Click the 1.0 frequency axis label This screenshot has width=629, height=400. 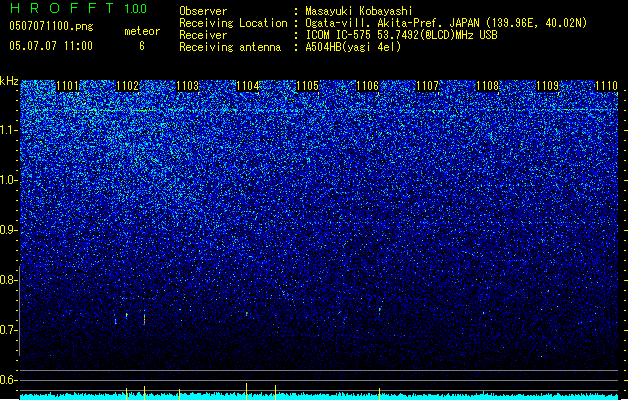click(9, 180)
